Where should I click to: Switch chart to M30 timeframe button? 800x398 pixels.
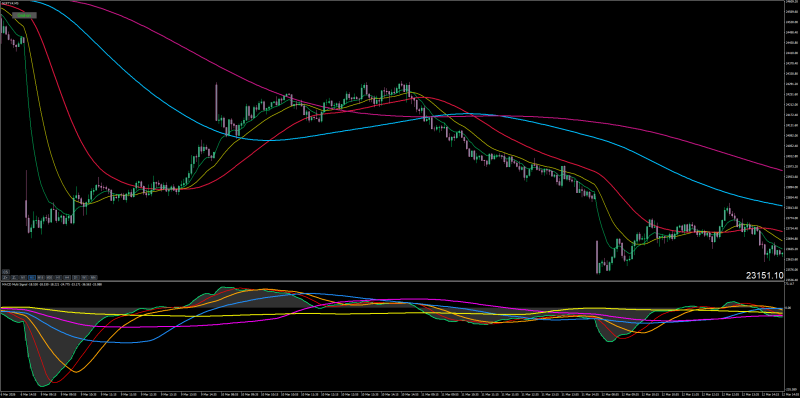click(49, 278)
